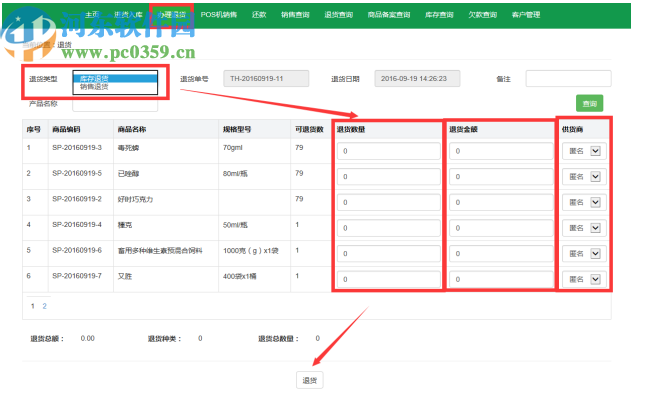The height and width of the screenshot is (413, 648).
Task: Open 客户管理 in the navigation bar
Action: pyautogui.click(x=526, y=14)
